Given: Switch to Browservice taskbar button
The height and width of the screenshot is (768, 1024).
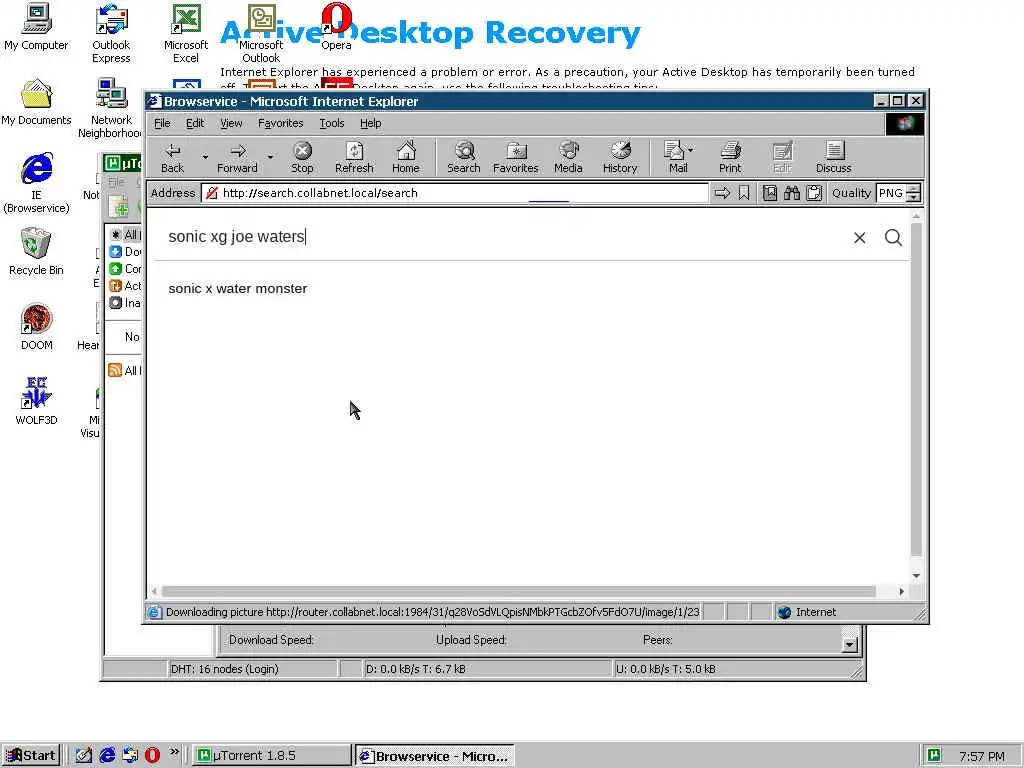Looking at the screenshot, I should 434,756.
